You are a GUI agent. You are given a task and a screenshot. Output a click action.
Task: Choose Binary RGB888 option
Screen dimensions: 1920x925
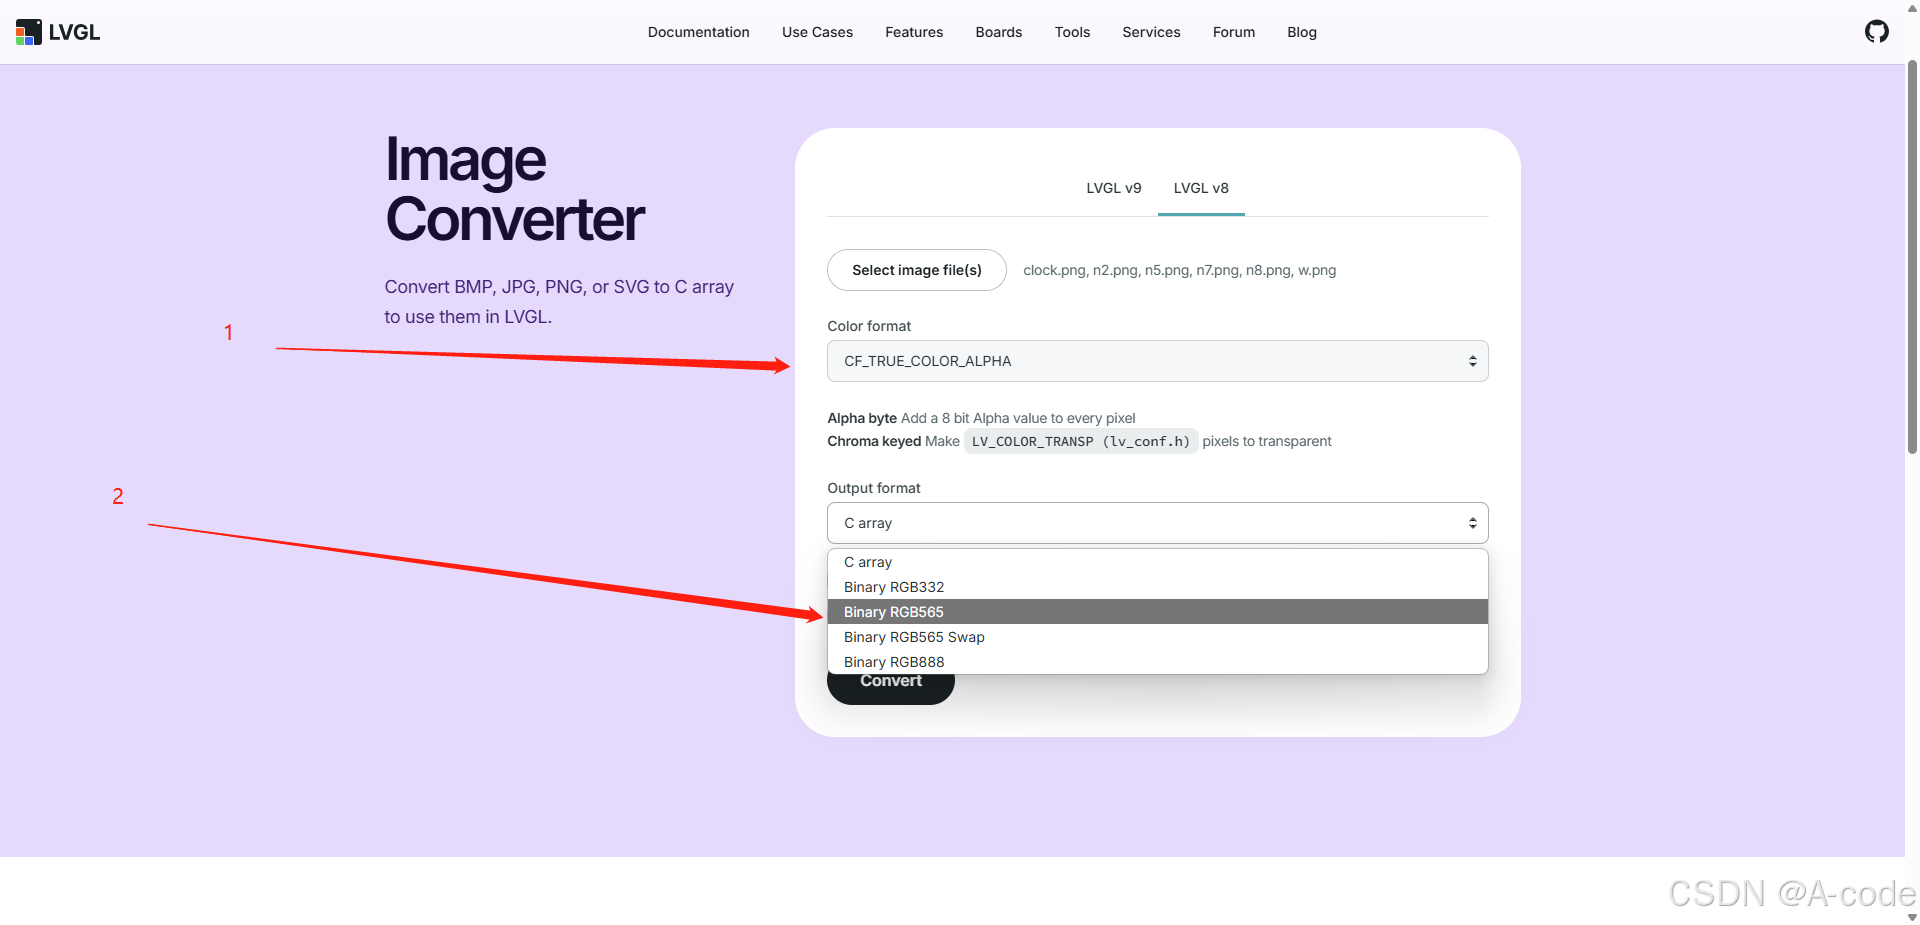tap(1157, 662)
